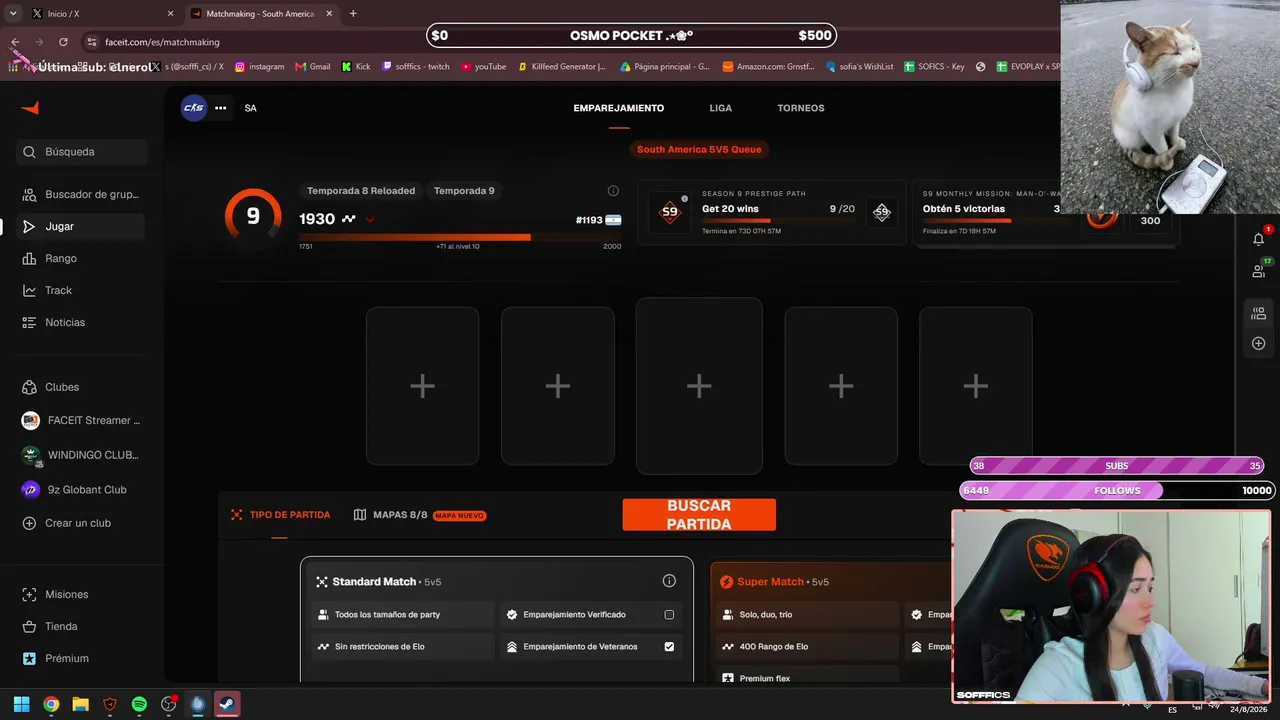Click the plus circle icon on right rail
The height and width of the screenshot is (720, 1280).
[1258, 344]
